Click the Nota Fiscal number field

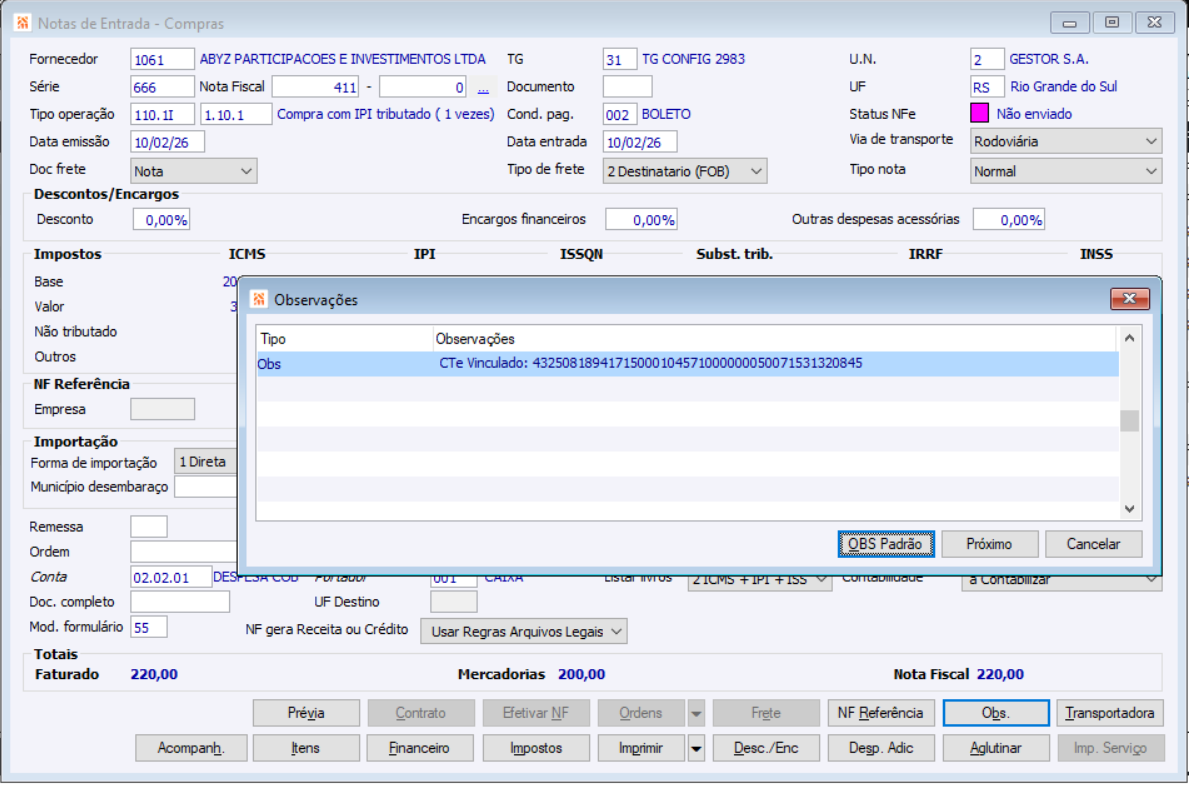315,87
